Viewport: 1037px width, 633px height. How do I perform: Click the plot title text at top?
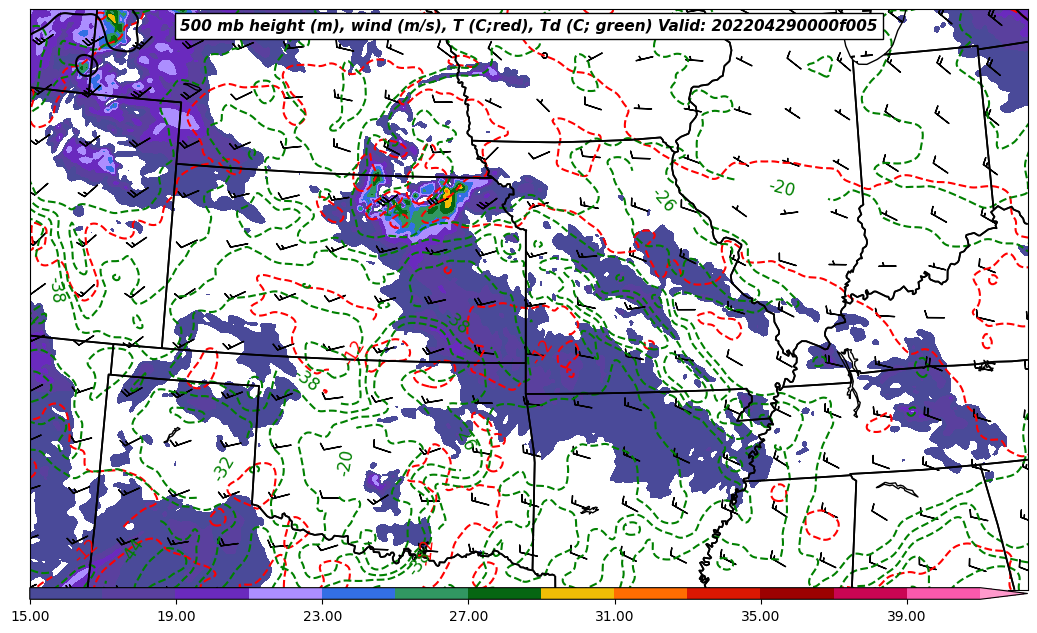point(528,26)
